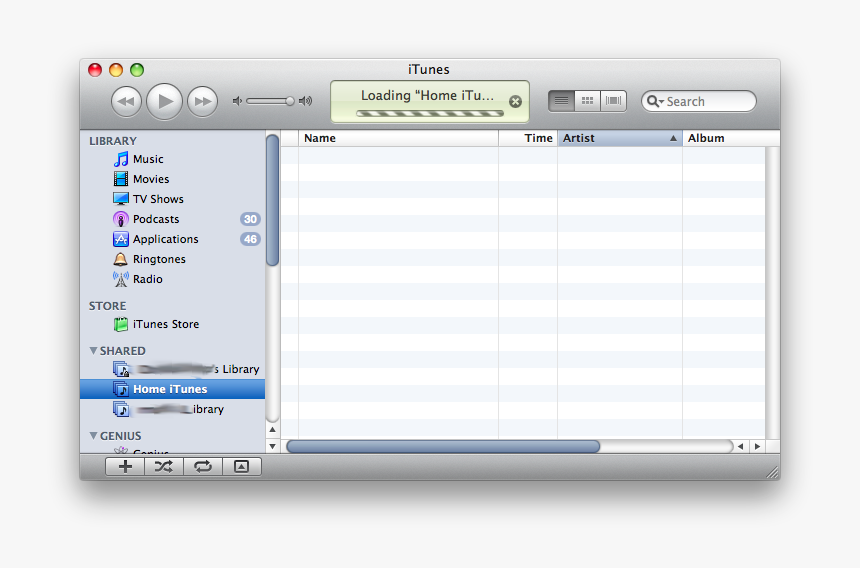Viewport: 860px width, 568px height.
Task: Click the sidebar scroll up arrow
Action: click(x=273, y=429)
